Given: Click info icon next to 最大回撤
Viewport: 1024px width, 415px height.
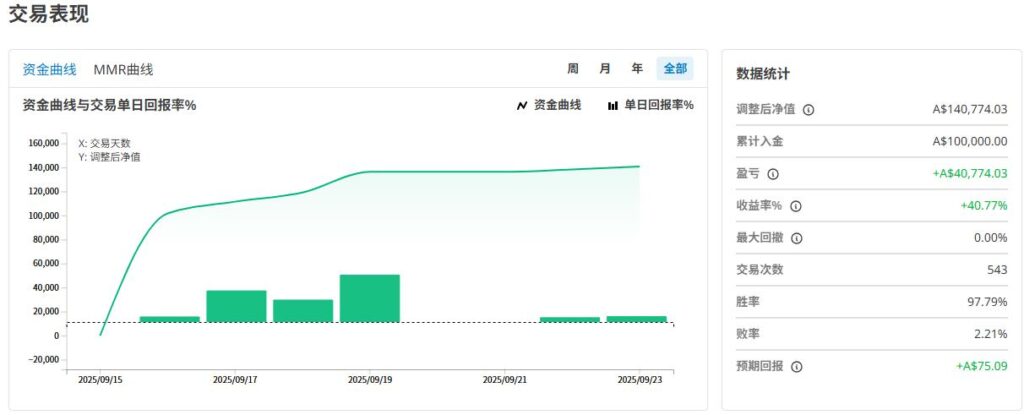Looking at the screenshot, I should tap(796, 238).
